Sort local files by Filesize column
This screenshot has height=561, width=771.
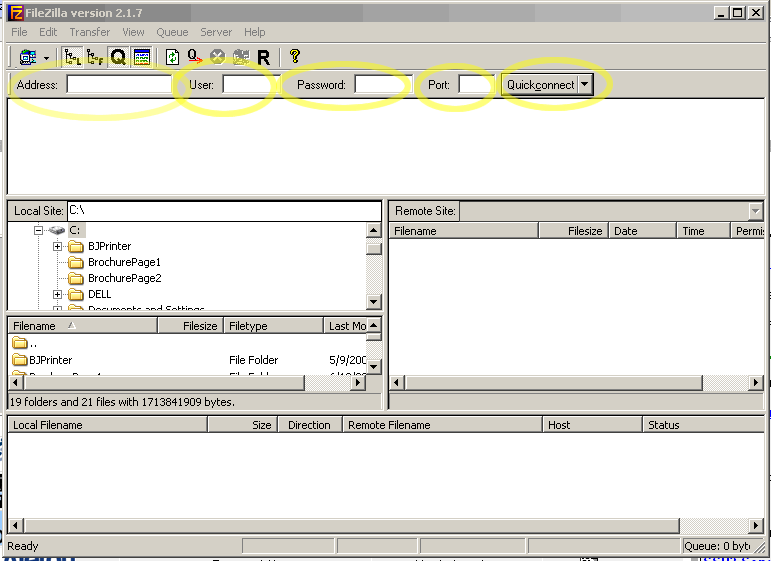(190, 326)
